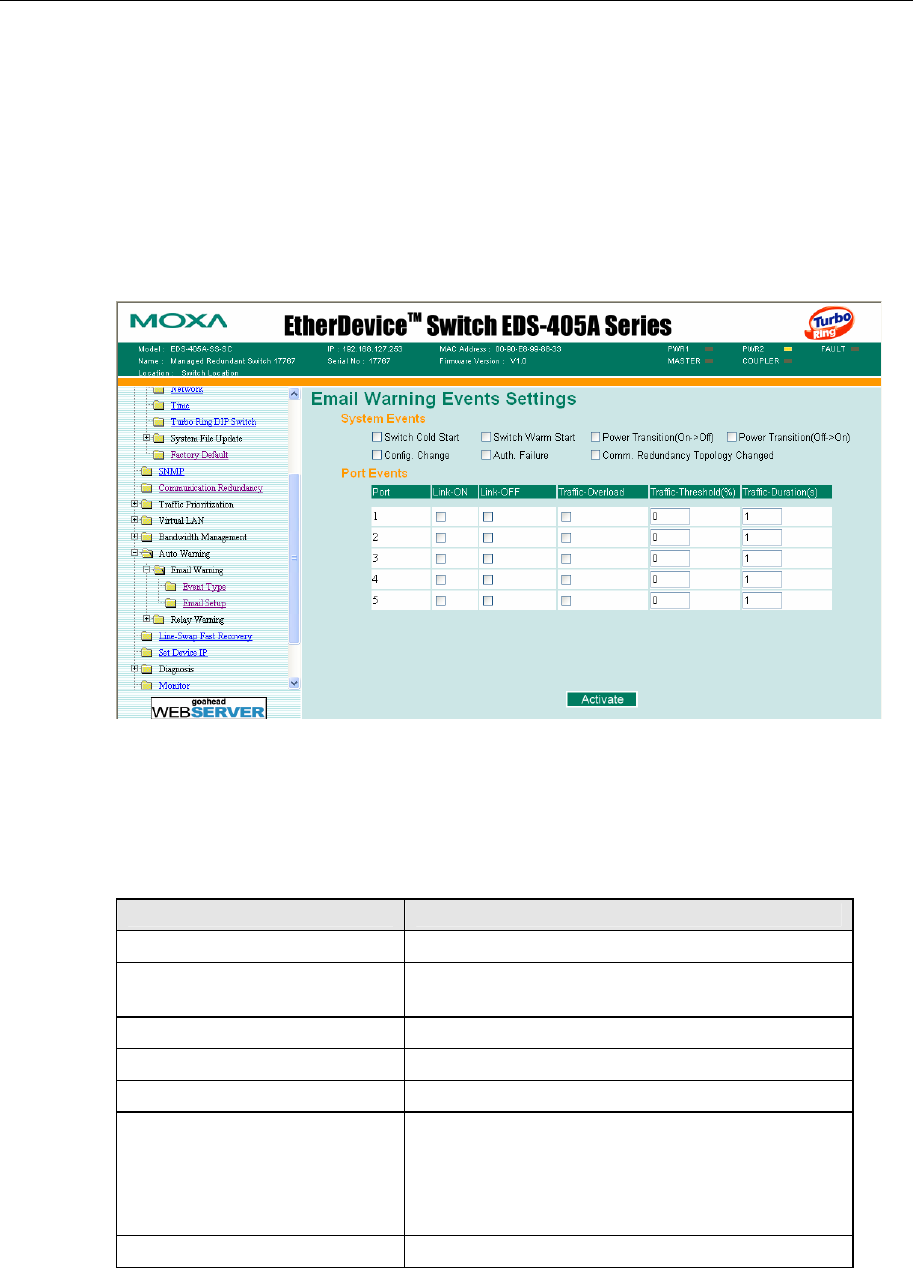Check Link-ON for port 1
913x1268 pixels.
pyautogui.click(x=441, y=517)
